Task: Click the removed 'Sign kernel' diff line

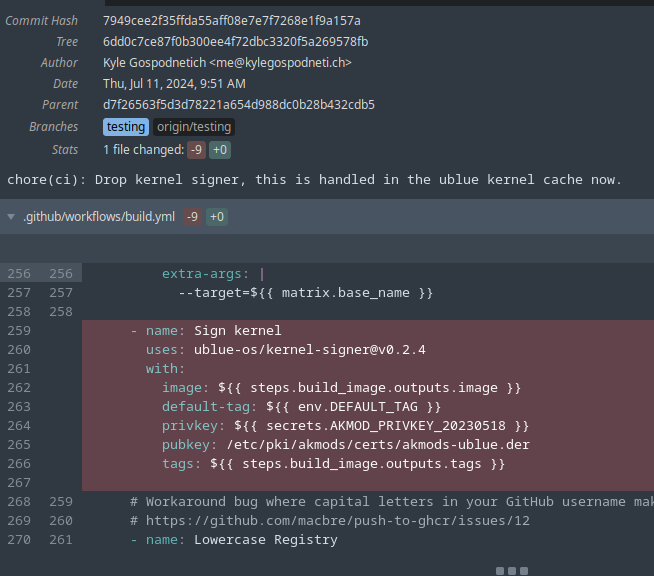Action: (x=238, y=331)
